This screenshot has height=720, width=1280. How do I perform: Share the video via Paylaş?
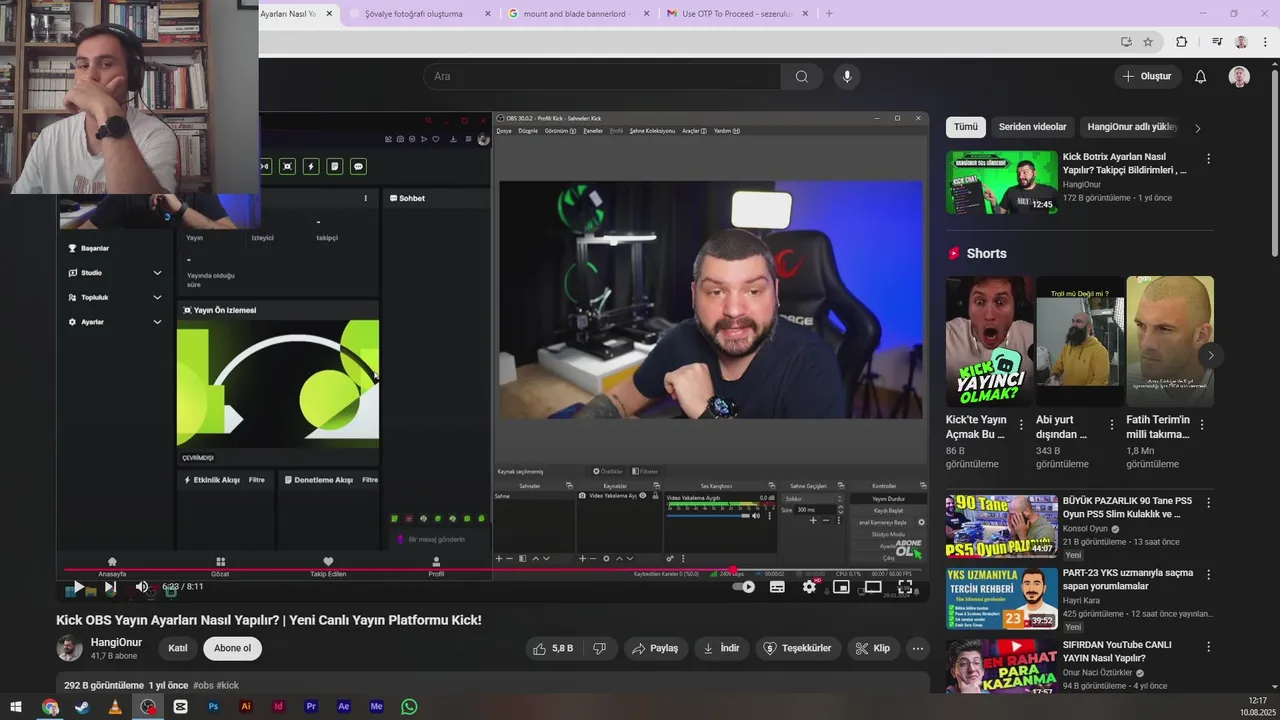tap(655, 648)
